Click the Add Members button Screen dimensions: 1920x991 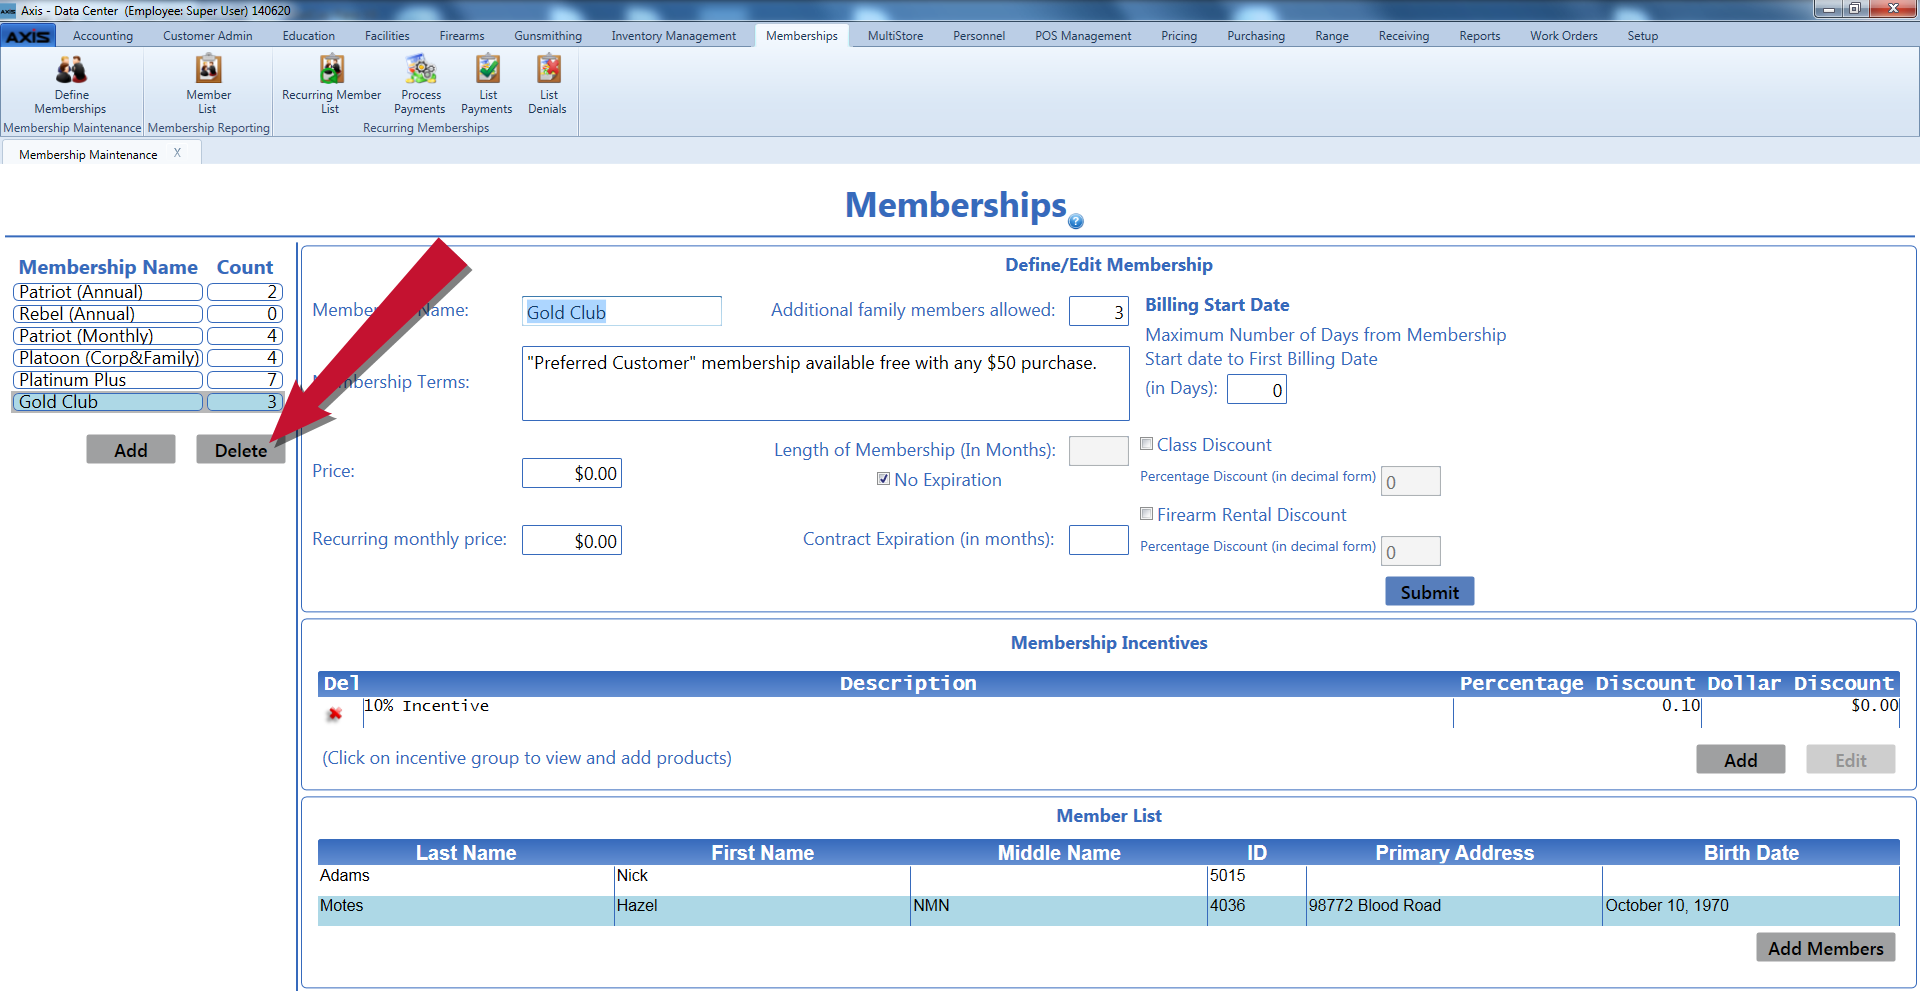tap(1825, 948)
